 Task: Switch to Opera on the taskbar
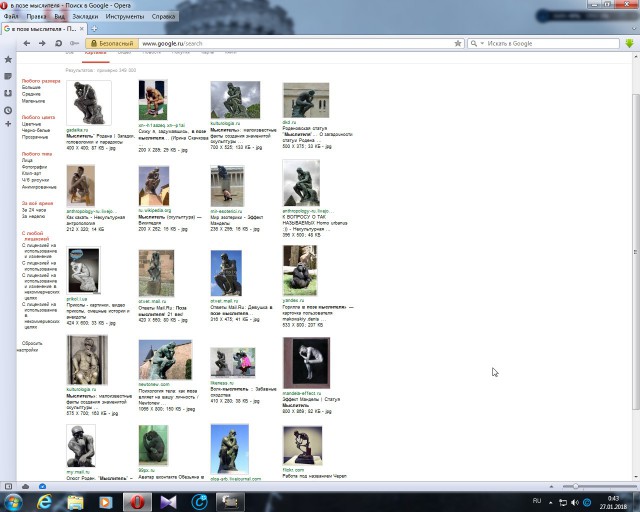[137, 502]
